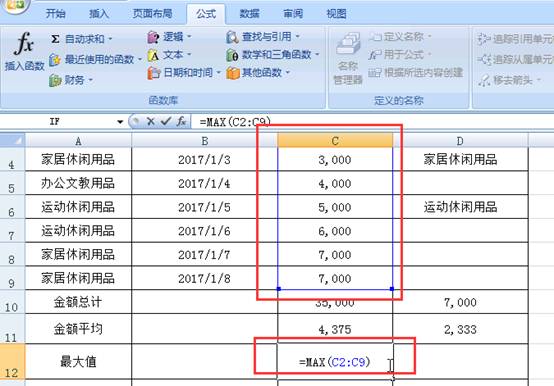Open the More Functions (其他函数) icon
The height and width of the screenshot is (386, 554).
click(x=233, y=73)
